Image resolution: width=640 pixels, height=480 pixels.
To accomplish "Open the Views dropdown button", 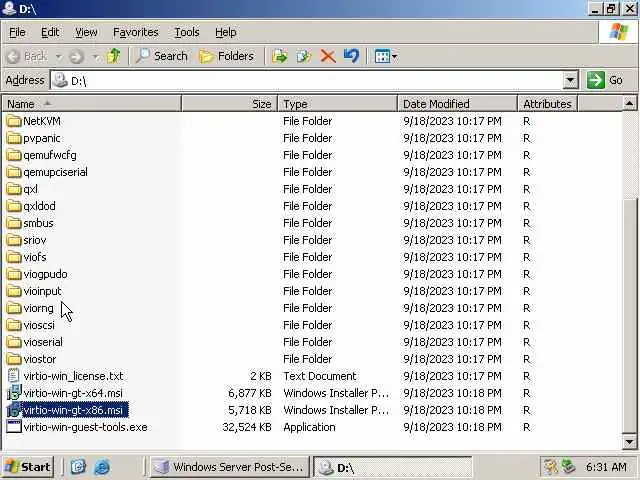I will (x=386, y=56).
